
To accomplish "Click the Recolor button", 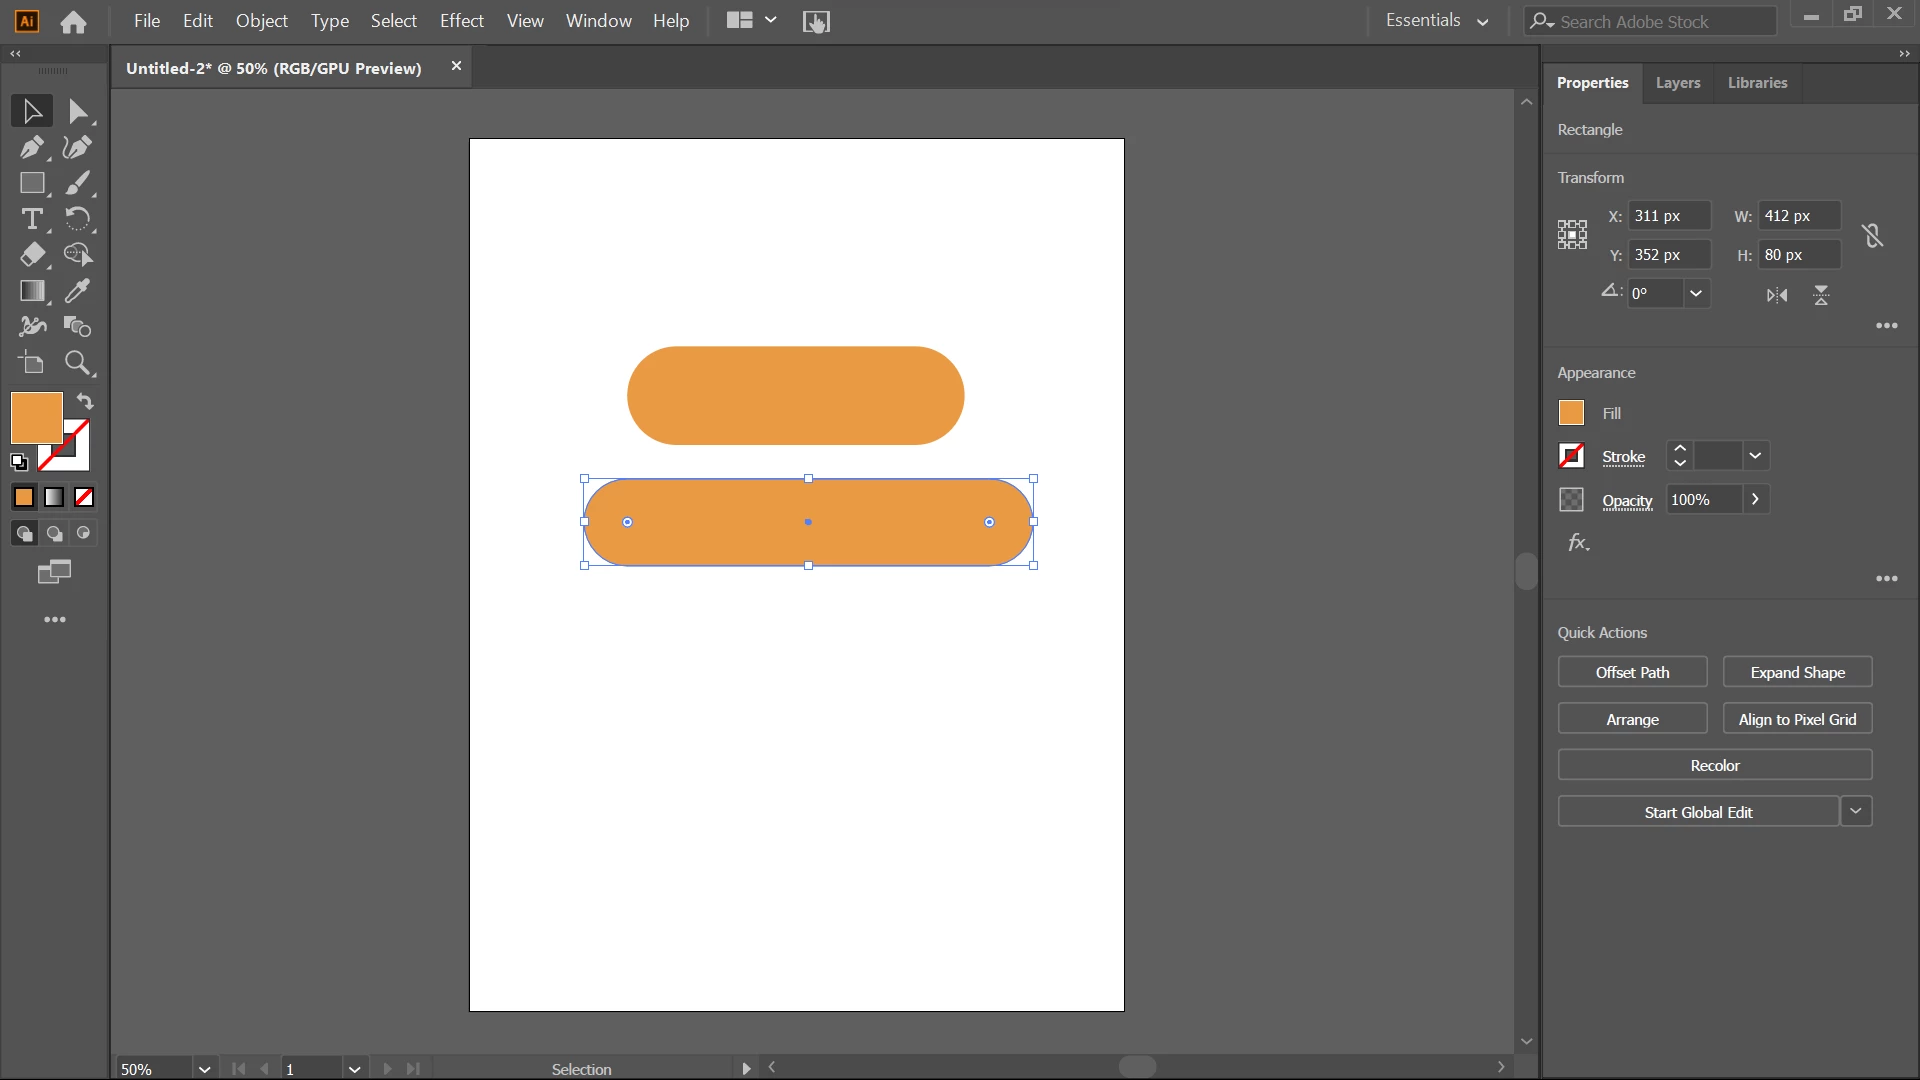I will pyautogui.click(x=1714, y=765).
